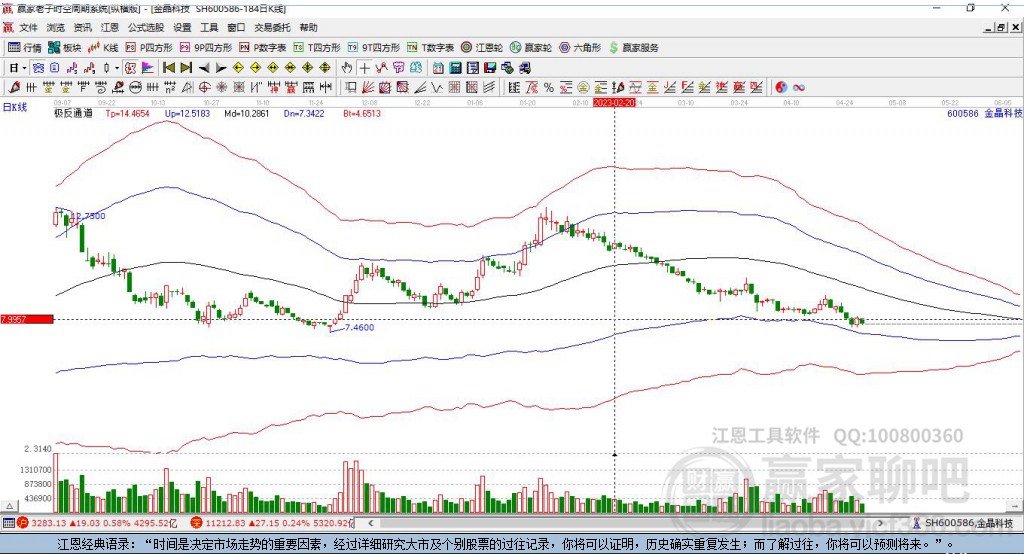Image resolution: width=1024 pixels, height=554 pixels.
Task: Open the 9P四方形 tool
Action: (206, 48)
